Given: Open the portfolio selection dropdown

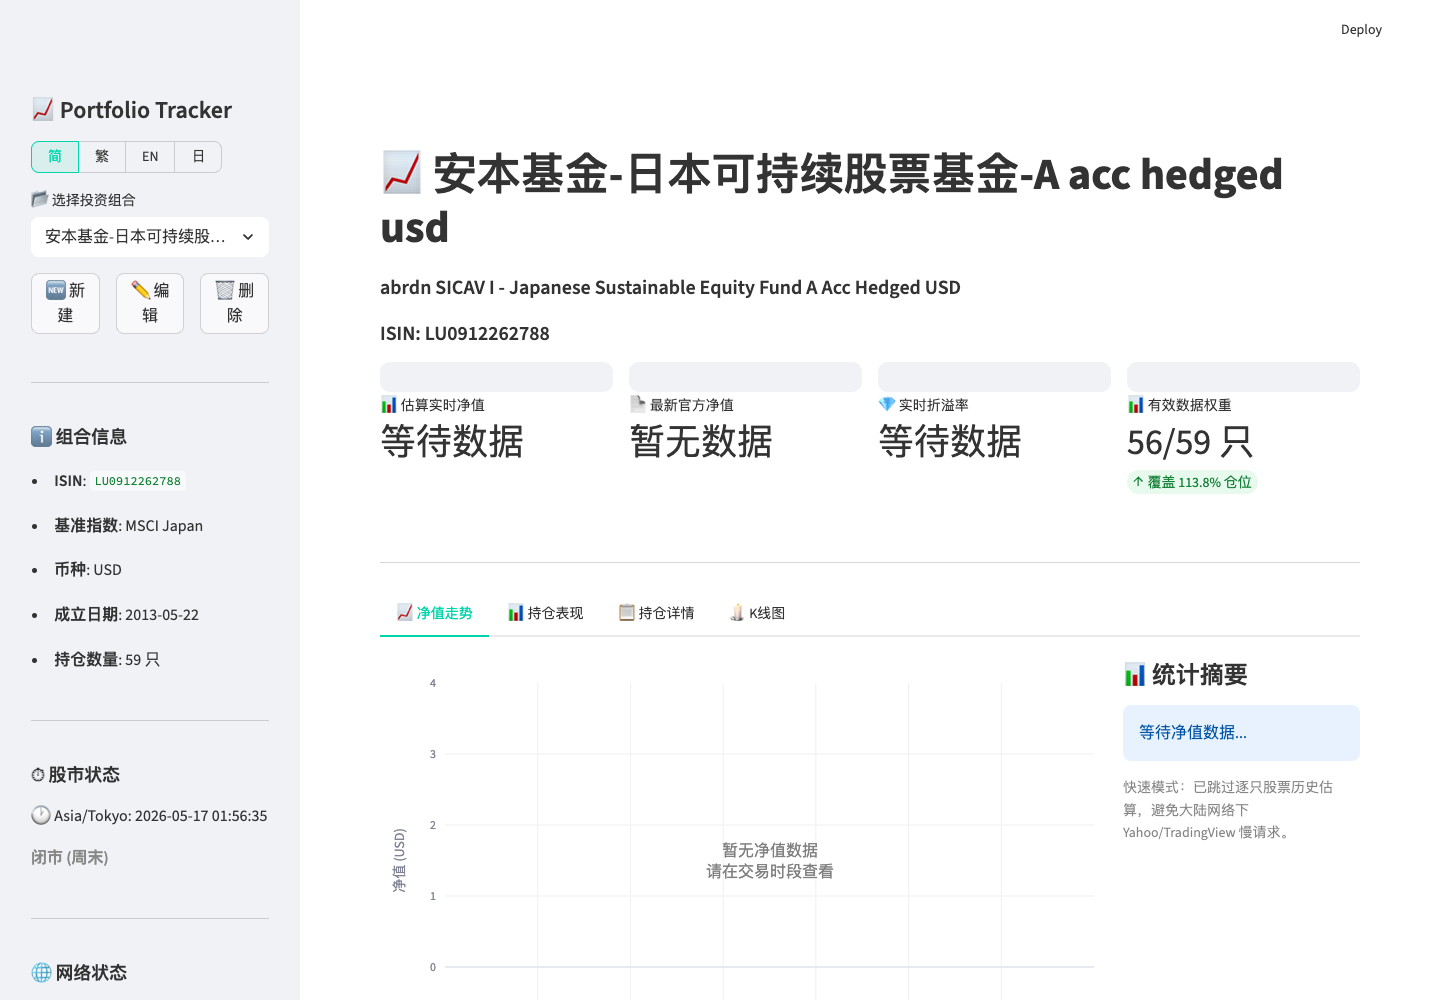Looking at the screenshot, I should click(x=150, y=237).
